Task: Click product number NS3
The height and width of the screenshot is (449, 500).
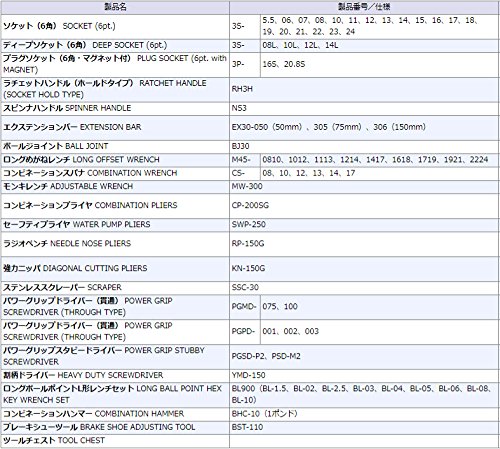Action: click(x=364, y=108)
